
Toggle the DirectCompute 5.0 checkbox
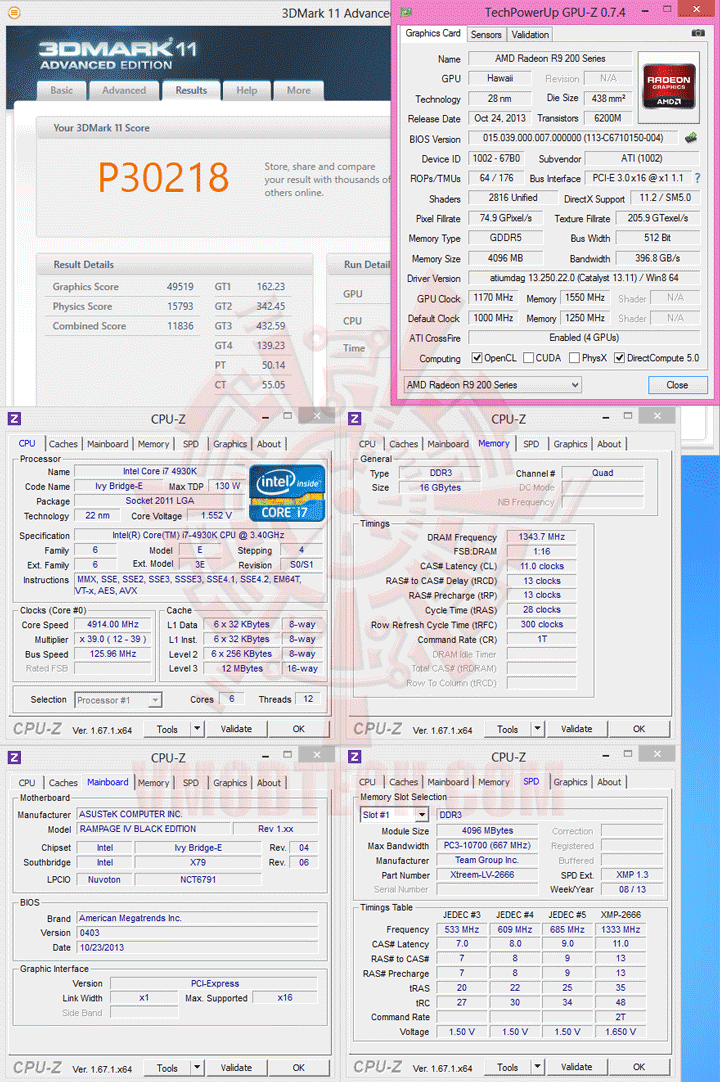[x=619, y=357]
